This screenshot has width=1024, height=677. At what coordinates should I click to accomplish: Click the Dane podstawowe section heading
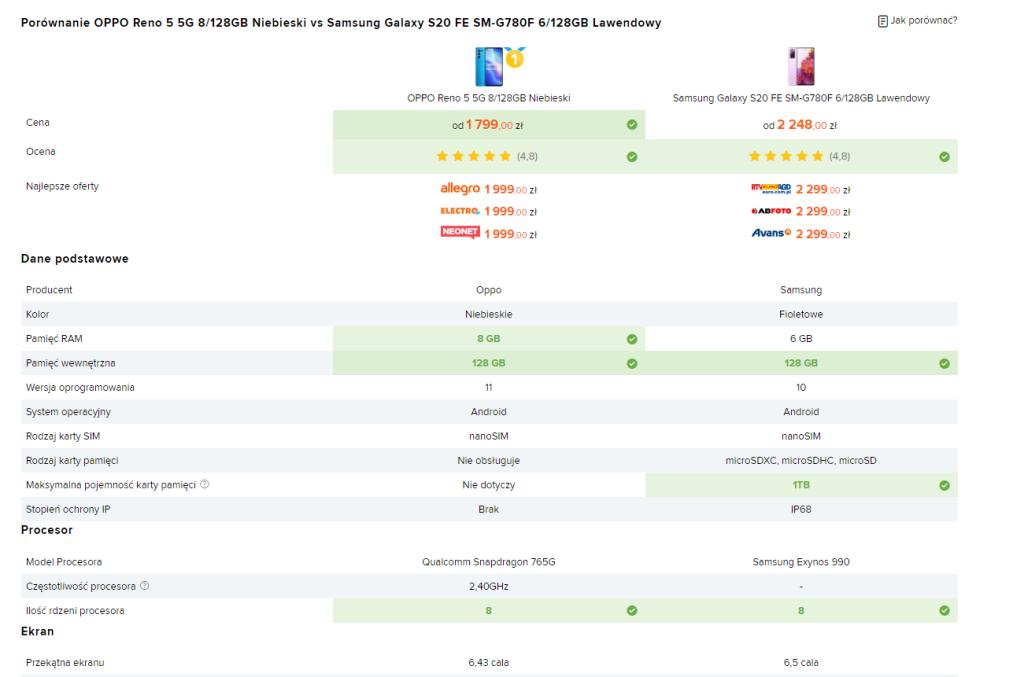(74, 259)
